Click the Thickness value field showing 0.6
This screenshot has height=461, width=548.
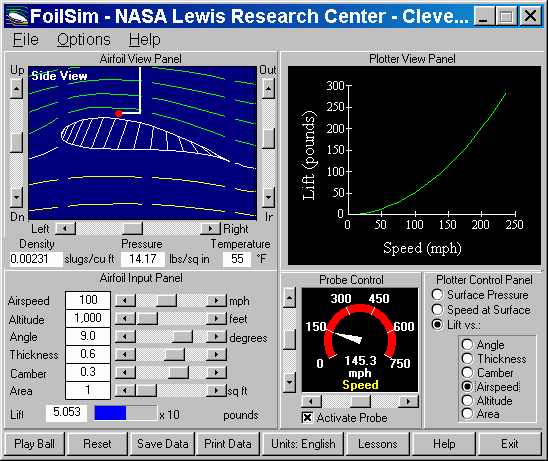tap(88, 354)
